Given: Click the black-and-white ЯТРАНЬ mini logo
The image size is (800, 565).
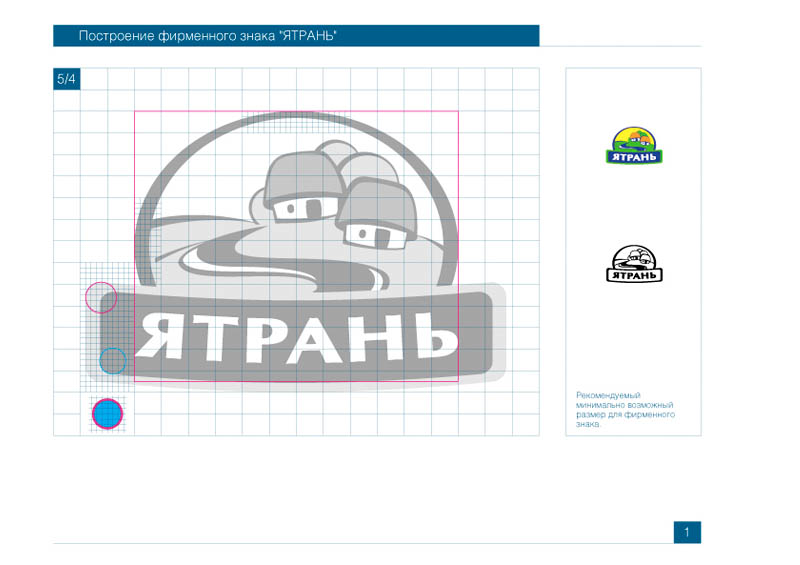Looking at the screenshot, I should pyautogui.click(x=634, y=263).
